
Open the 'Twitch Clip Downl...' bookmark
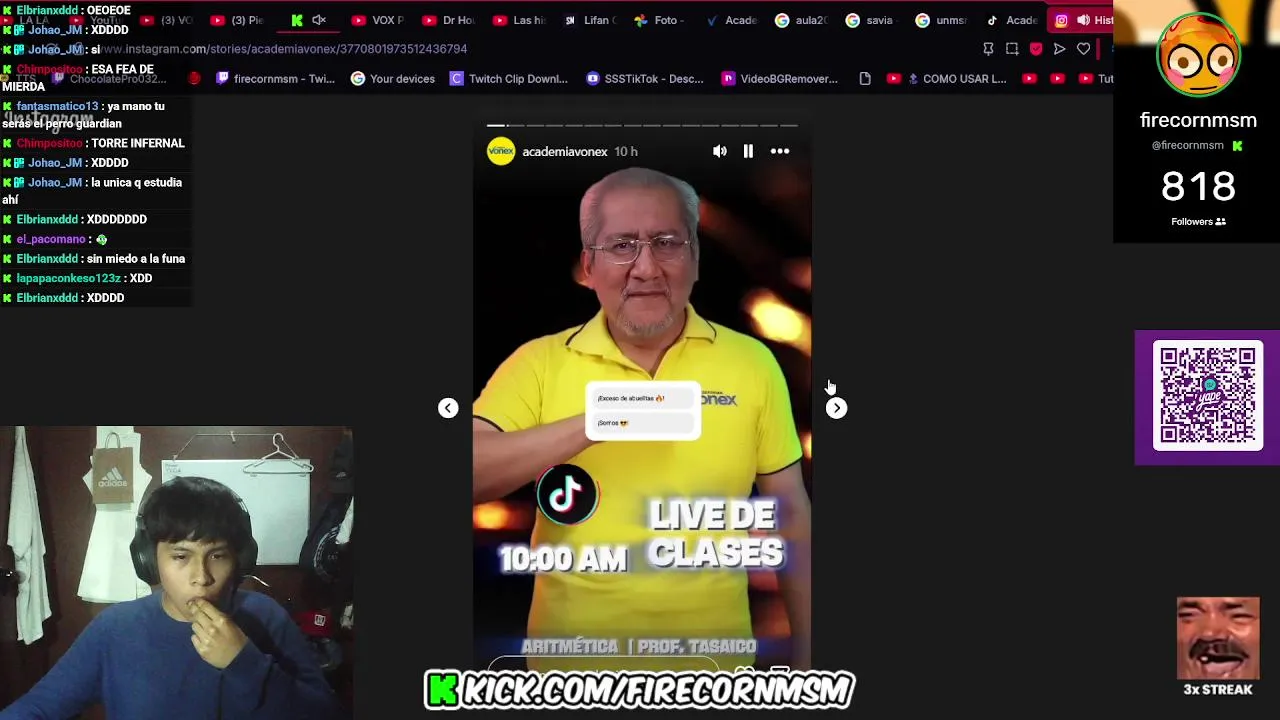tap(508, 79)
